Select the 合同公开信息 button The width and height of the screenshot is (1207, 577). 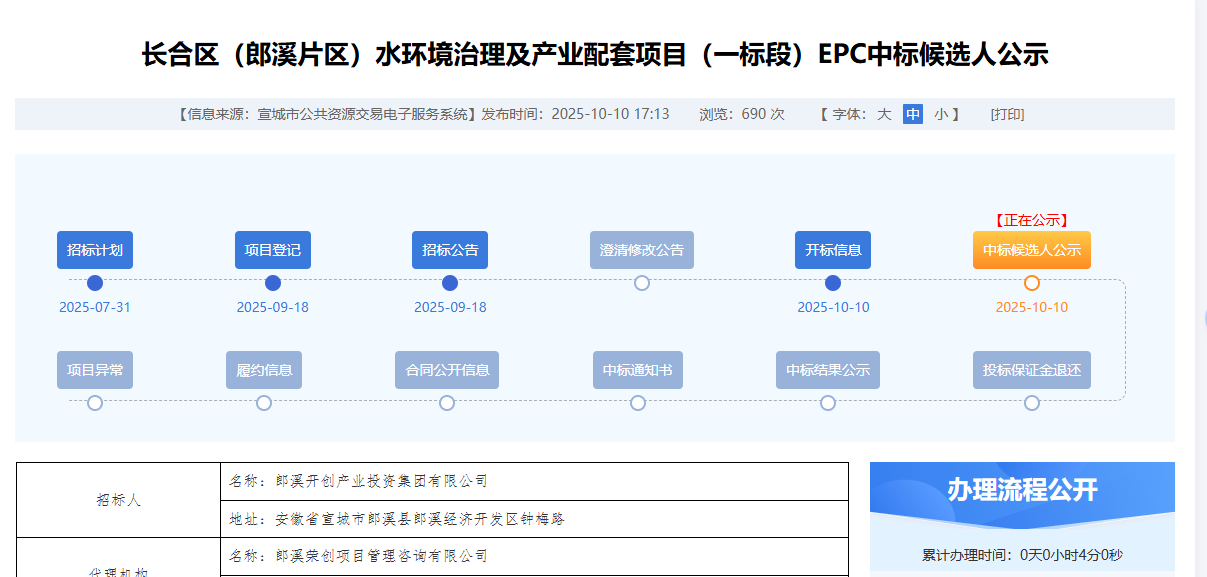[x=447, y=370]
